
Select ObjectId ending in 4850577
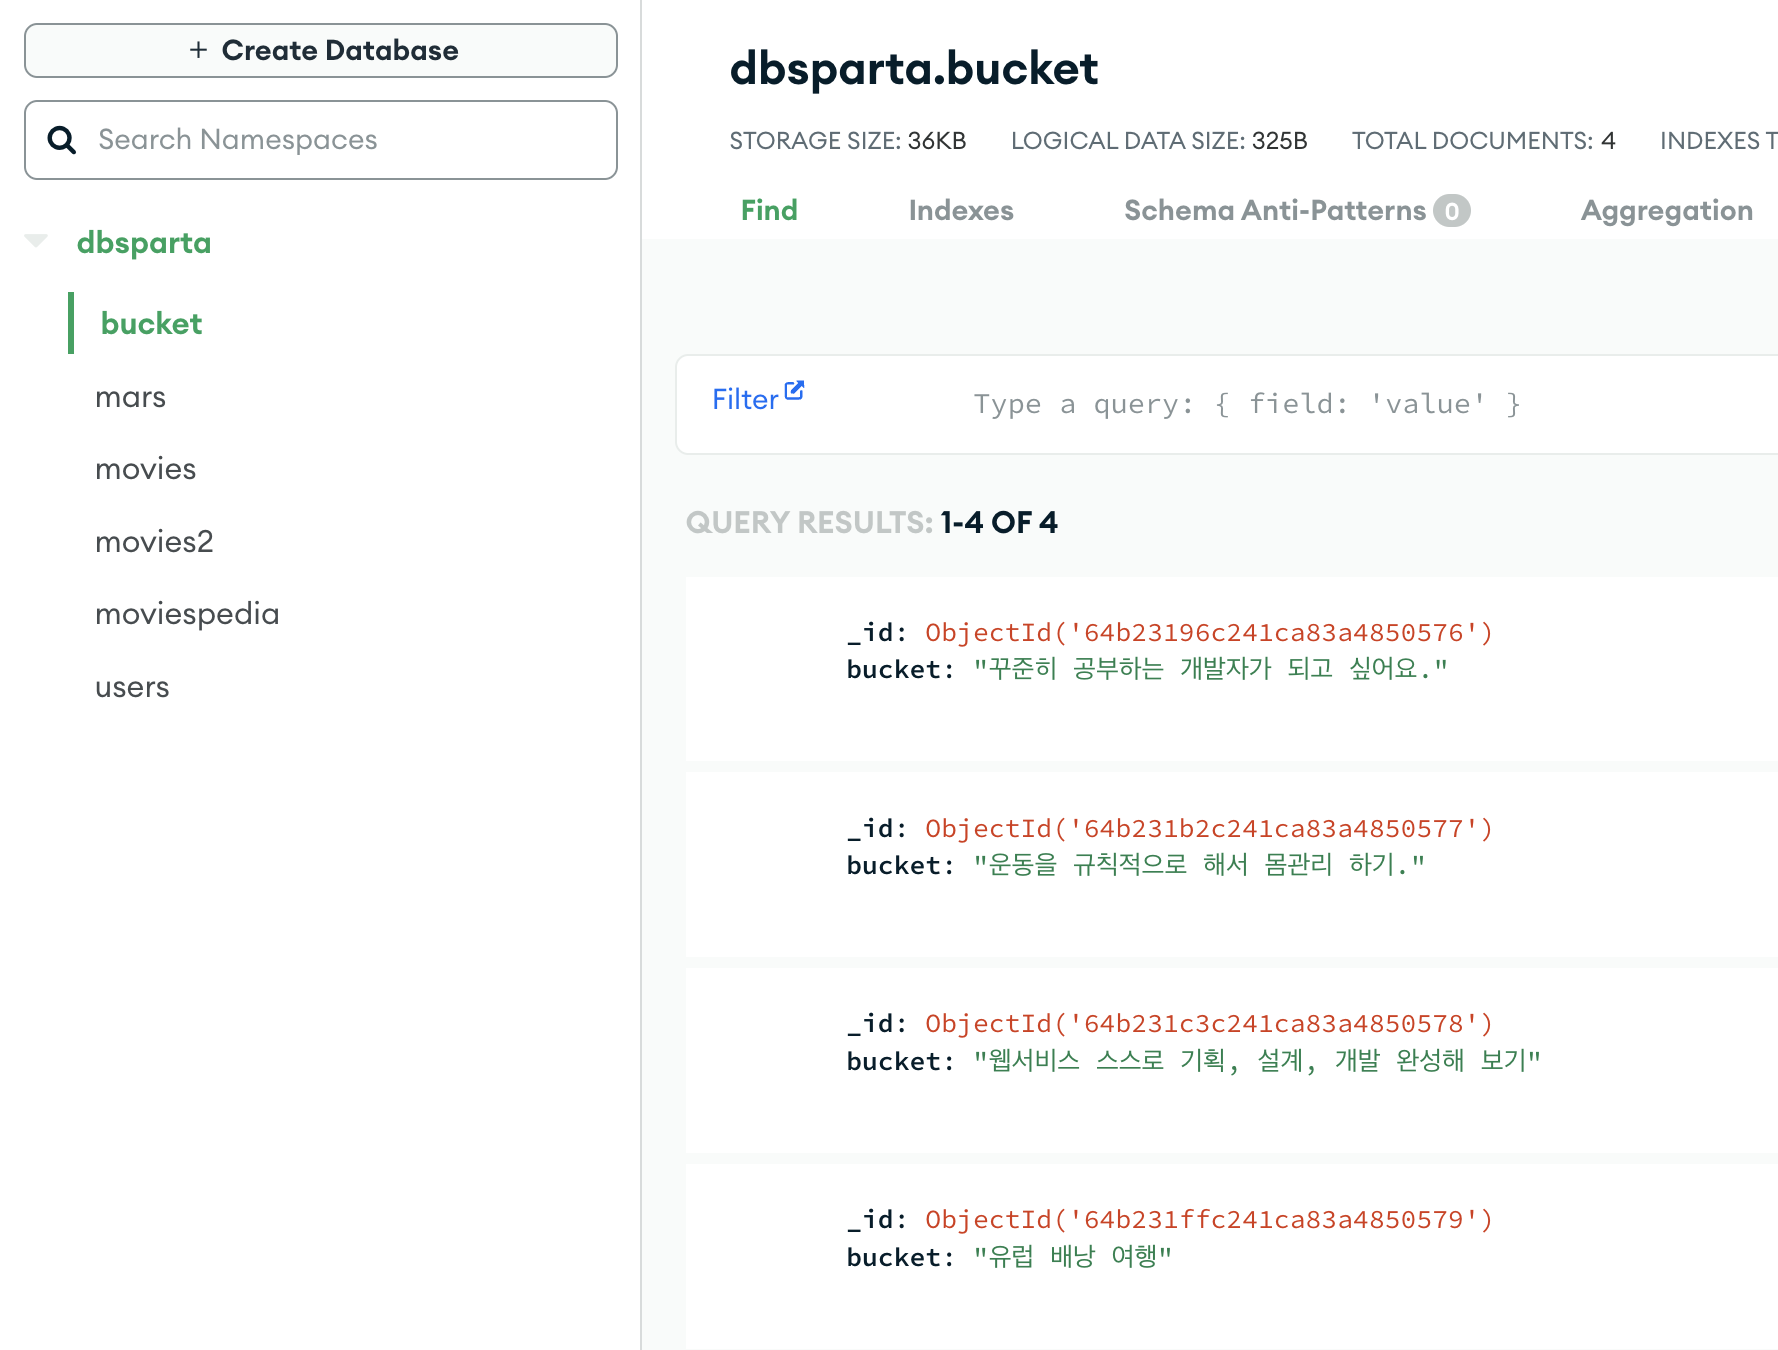coord(1209,828)
